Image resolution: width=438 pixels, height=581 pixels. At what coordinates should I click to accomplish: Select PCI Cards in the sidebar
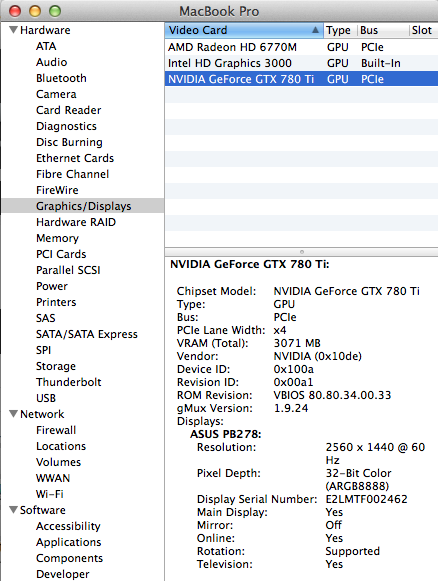point(61,254)
